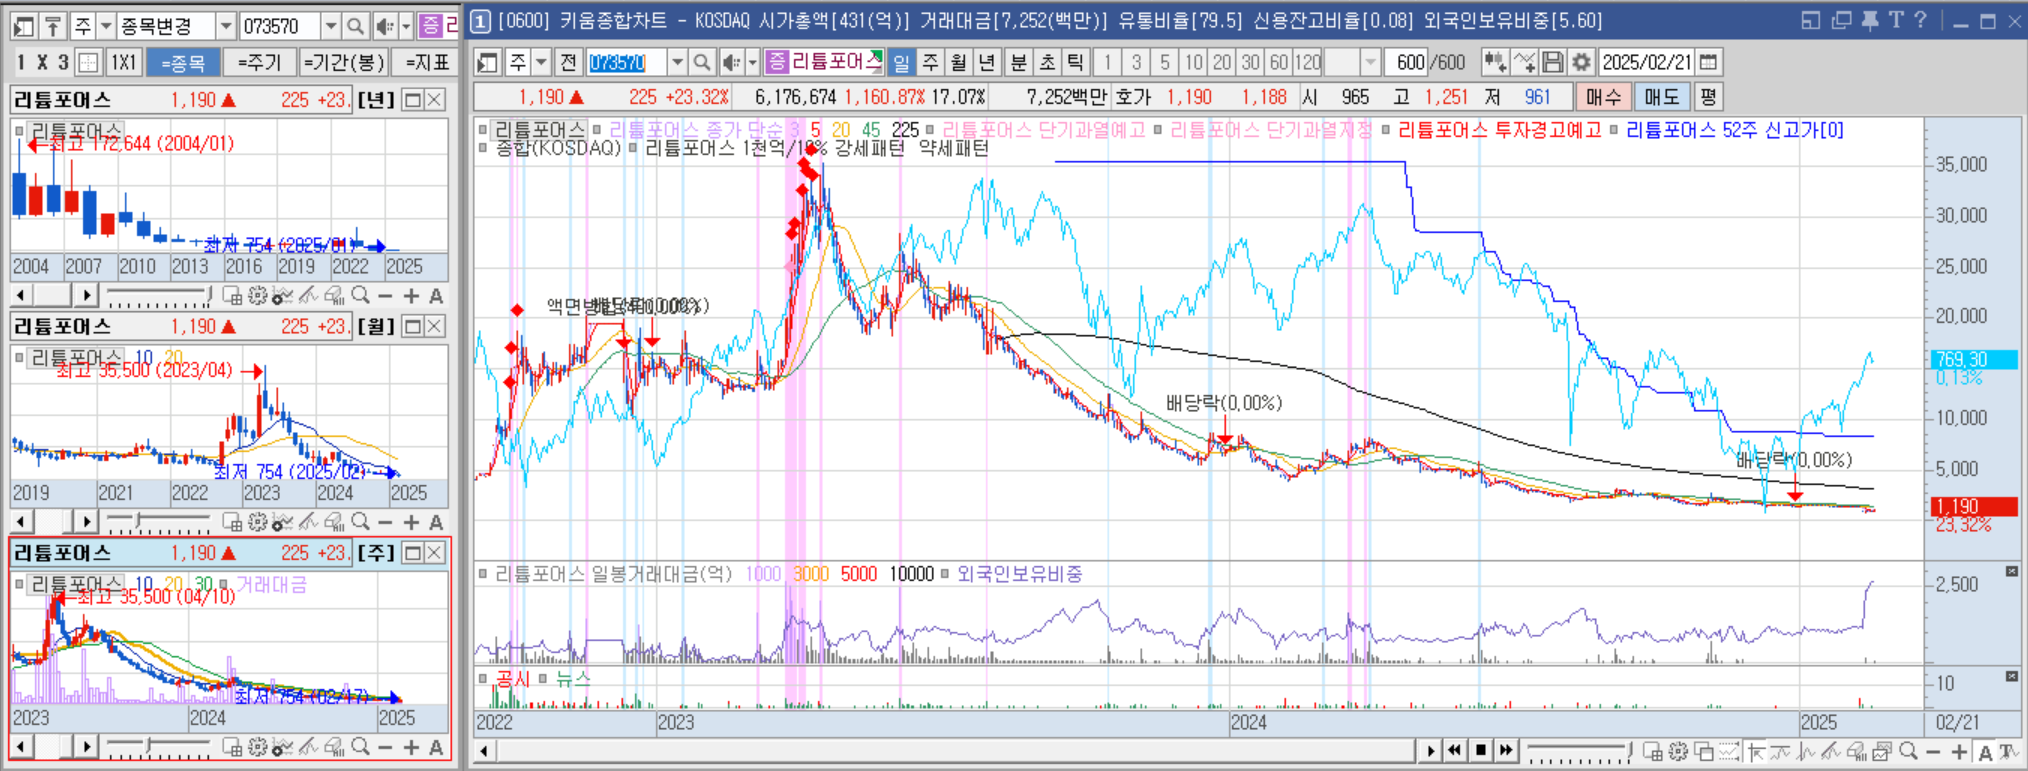Open the 주 dropdown arrow in left panel toolbar
The image size is (2028, 771).
(106, 26)
